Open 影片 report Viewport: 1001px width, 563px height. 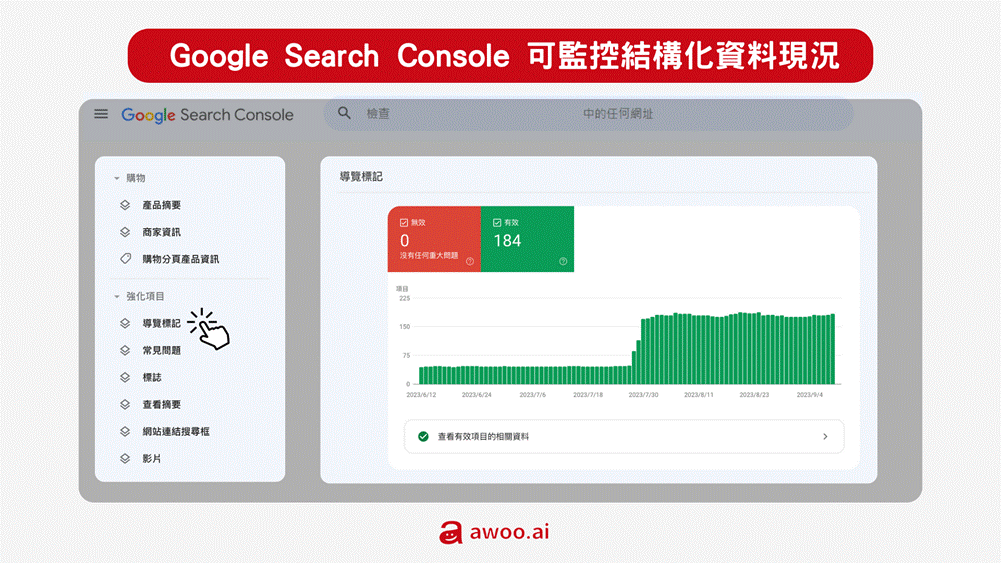[x=152, y=458]
